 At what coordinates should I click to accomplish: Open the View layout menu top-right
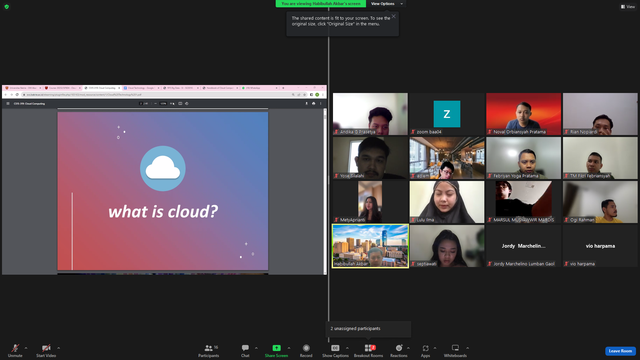point(628,7)
